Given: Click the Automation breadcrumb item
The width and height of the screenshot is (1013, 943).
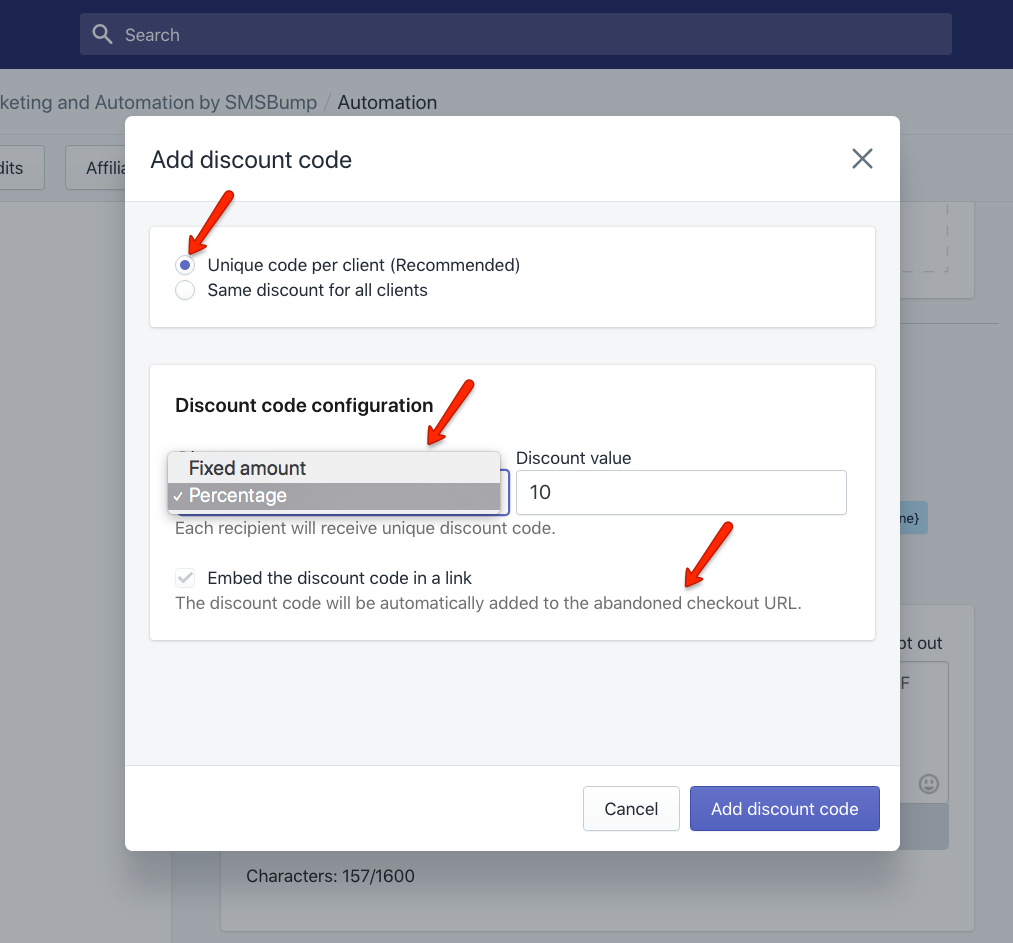Looking at the screenshot, I should click(387, 102).
